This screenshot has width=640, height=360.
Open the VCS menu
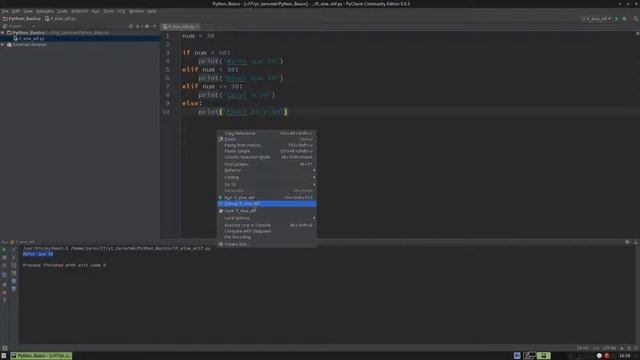click(121, 11)
